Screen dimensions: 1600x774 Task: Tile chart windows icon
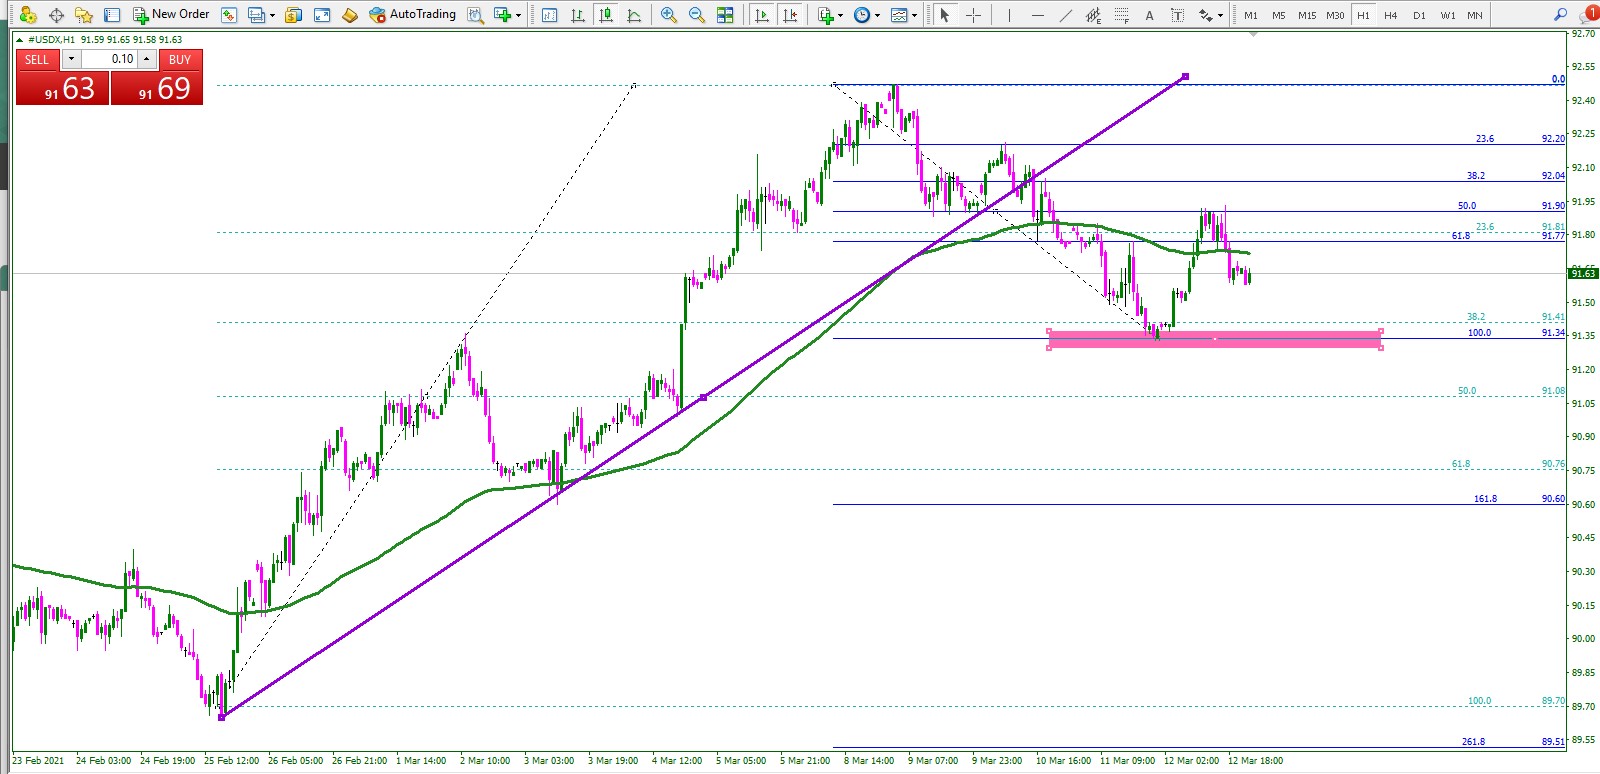pos(725,15)
